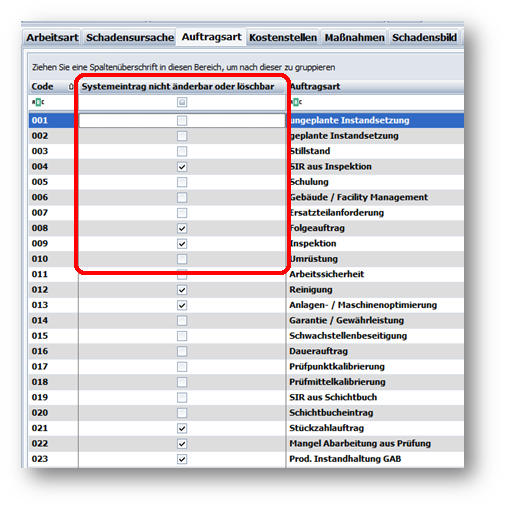Select the 'Stillstand' entry
The height and width of the screenshot is (510, 506).
pos(375,151)
